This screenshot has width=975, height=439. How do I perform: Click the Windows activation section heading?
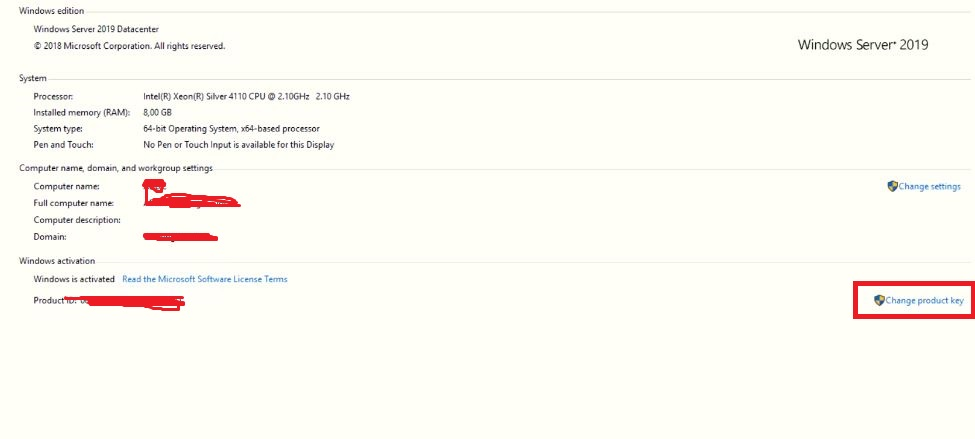[x=57, y=261]
